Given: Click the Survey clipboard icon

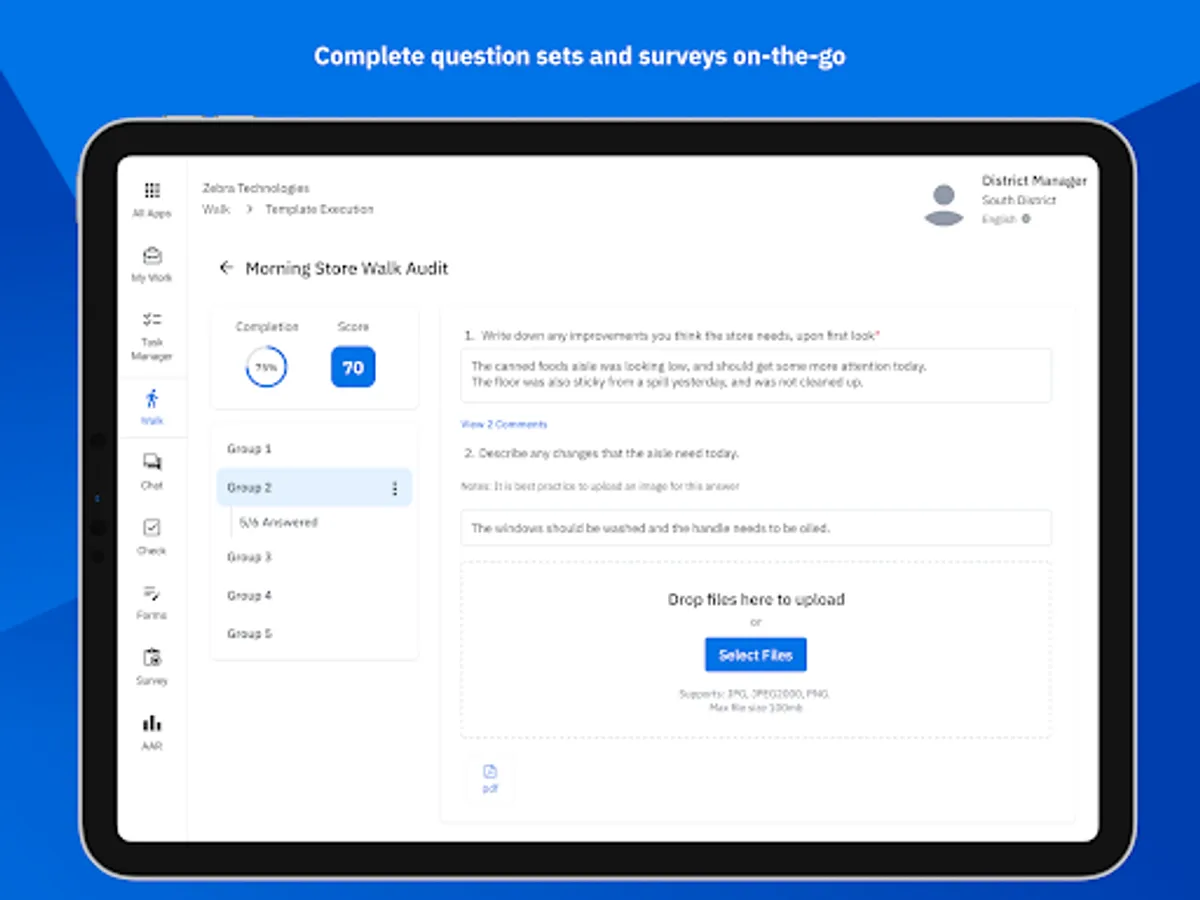Looking at the screenshot, I should [152, 660].
